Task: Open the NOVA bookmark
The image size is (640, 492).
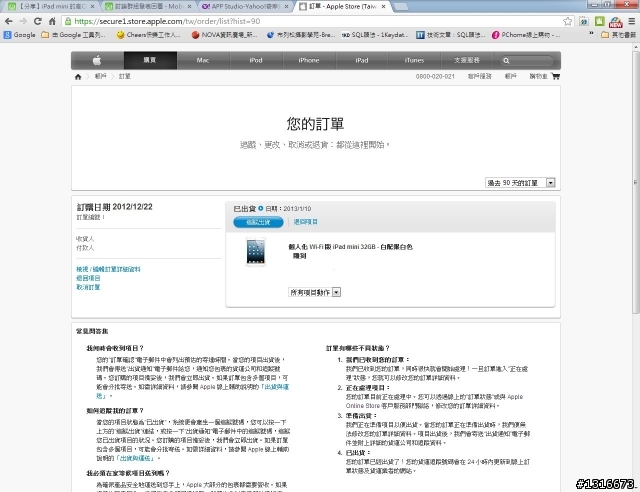Action: click(224, 35)
